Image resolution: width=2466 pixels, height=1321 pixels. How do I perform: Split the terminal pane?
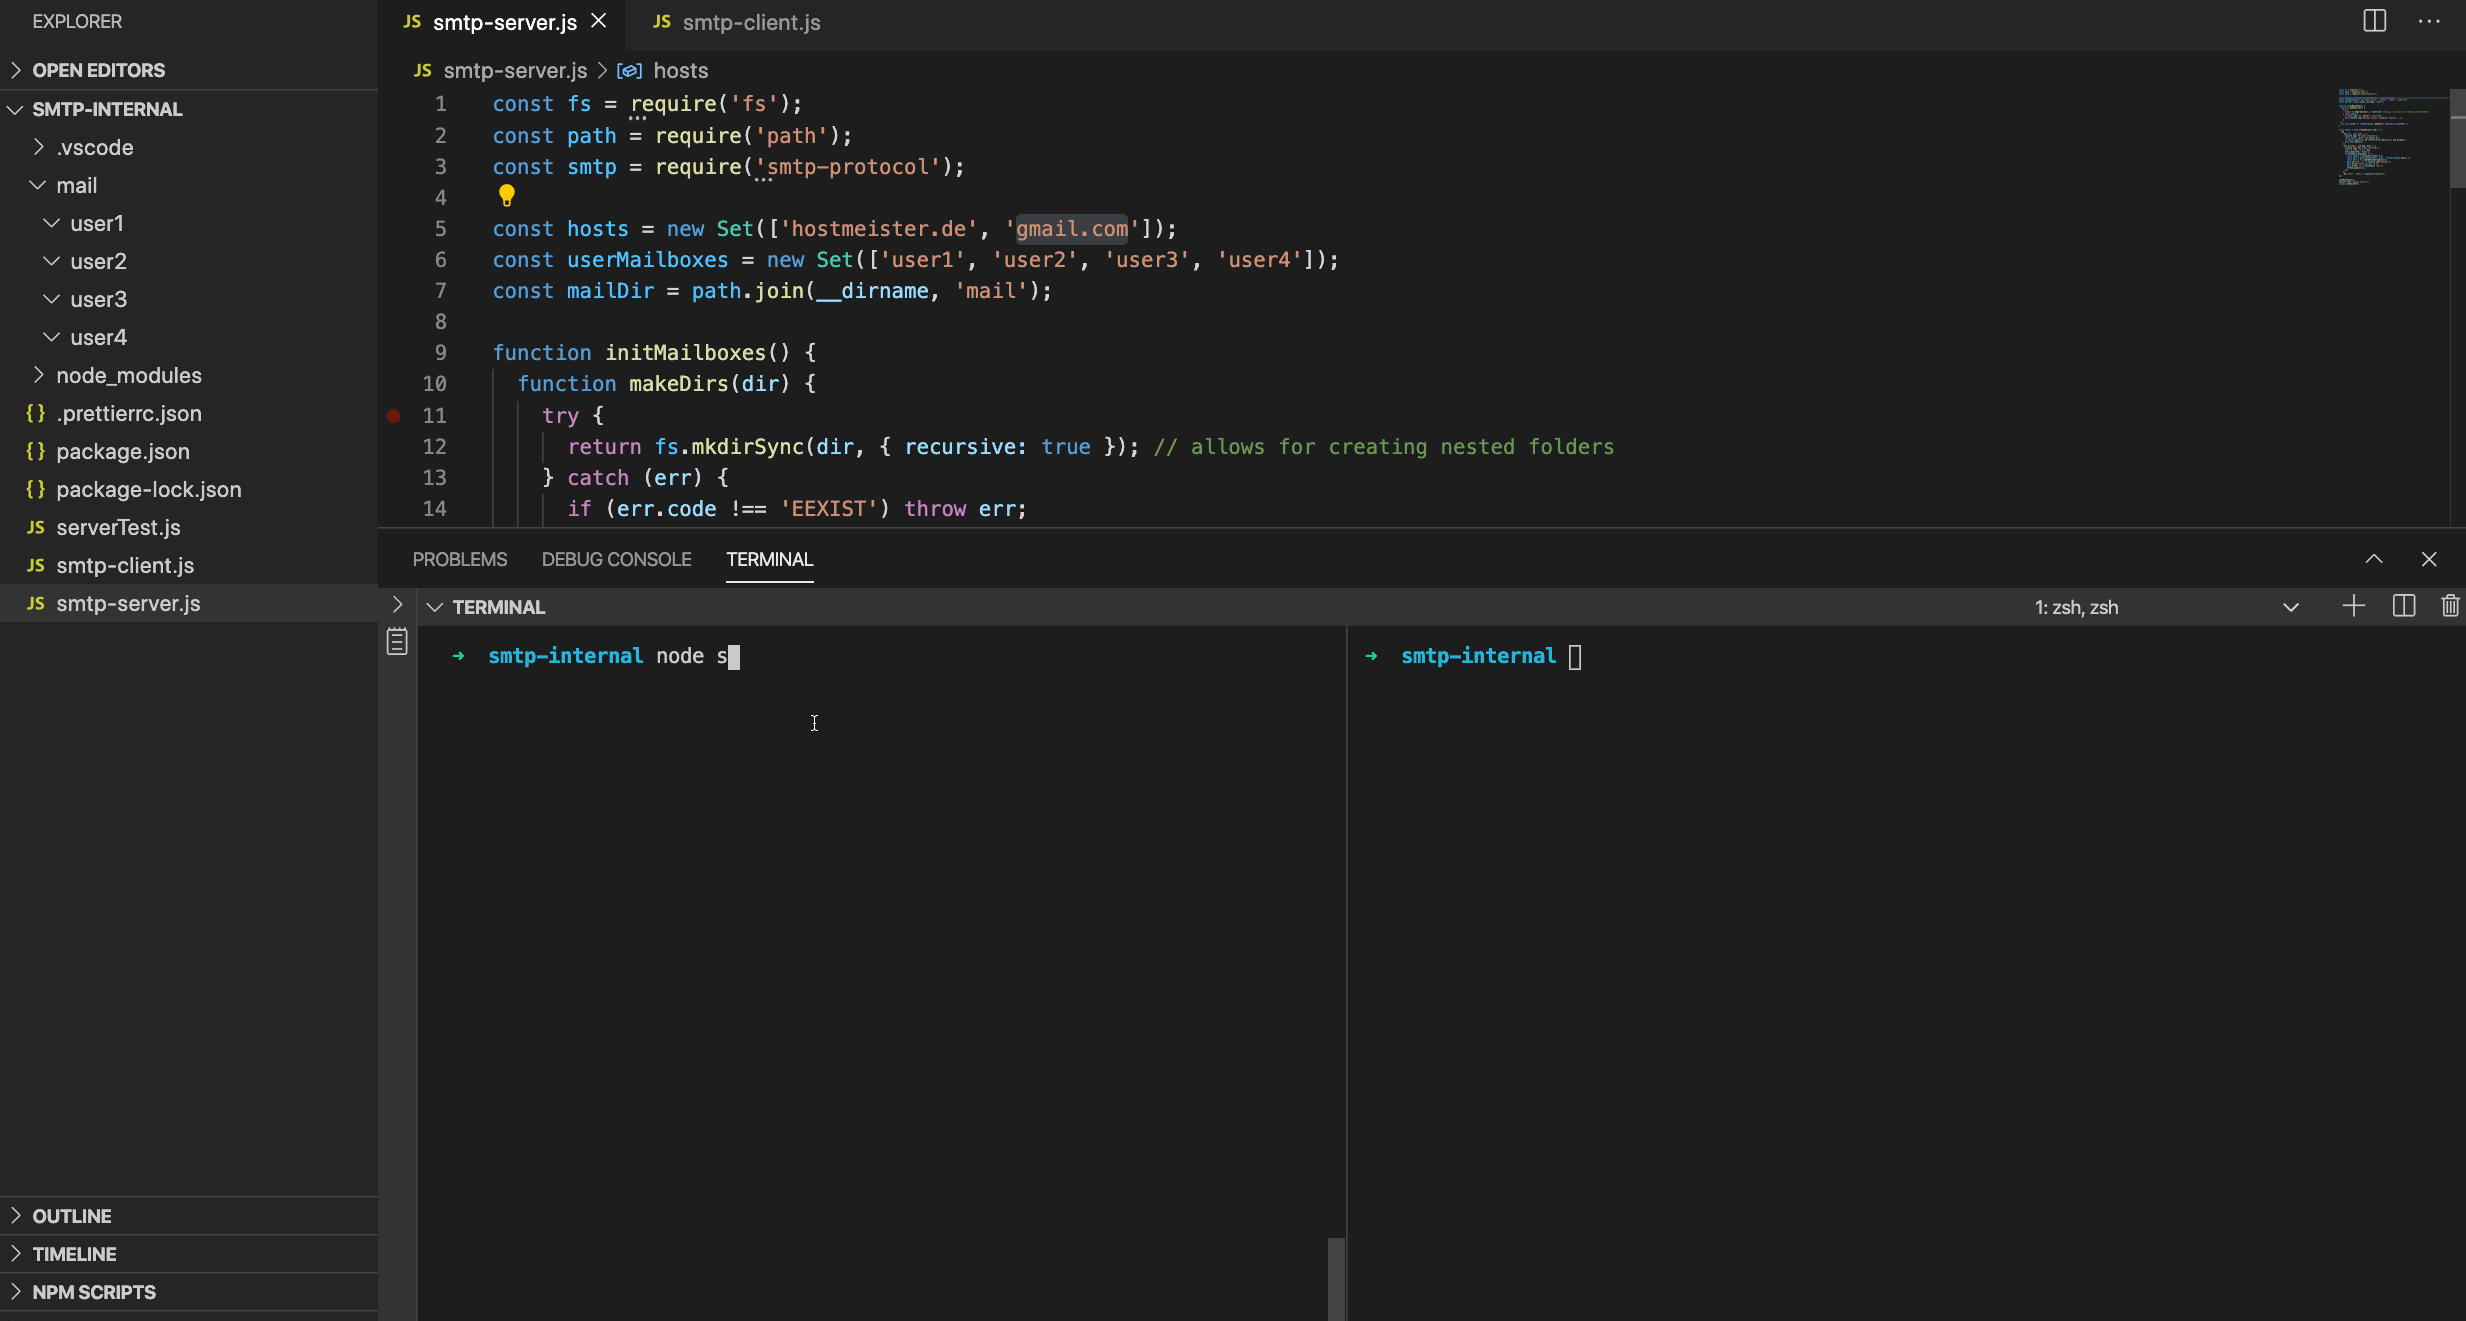click(x=2403, y=606)
